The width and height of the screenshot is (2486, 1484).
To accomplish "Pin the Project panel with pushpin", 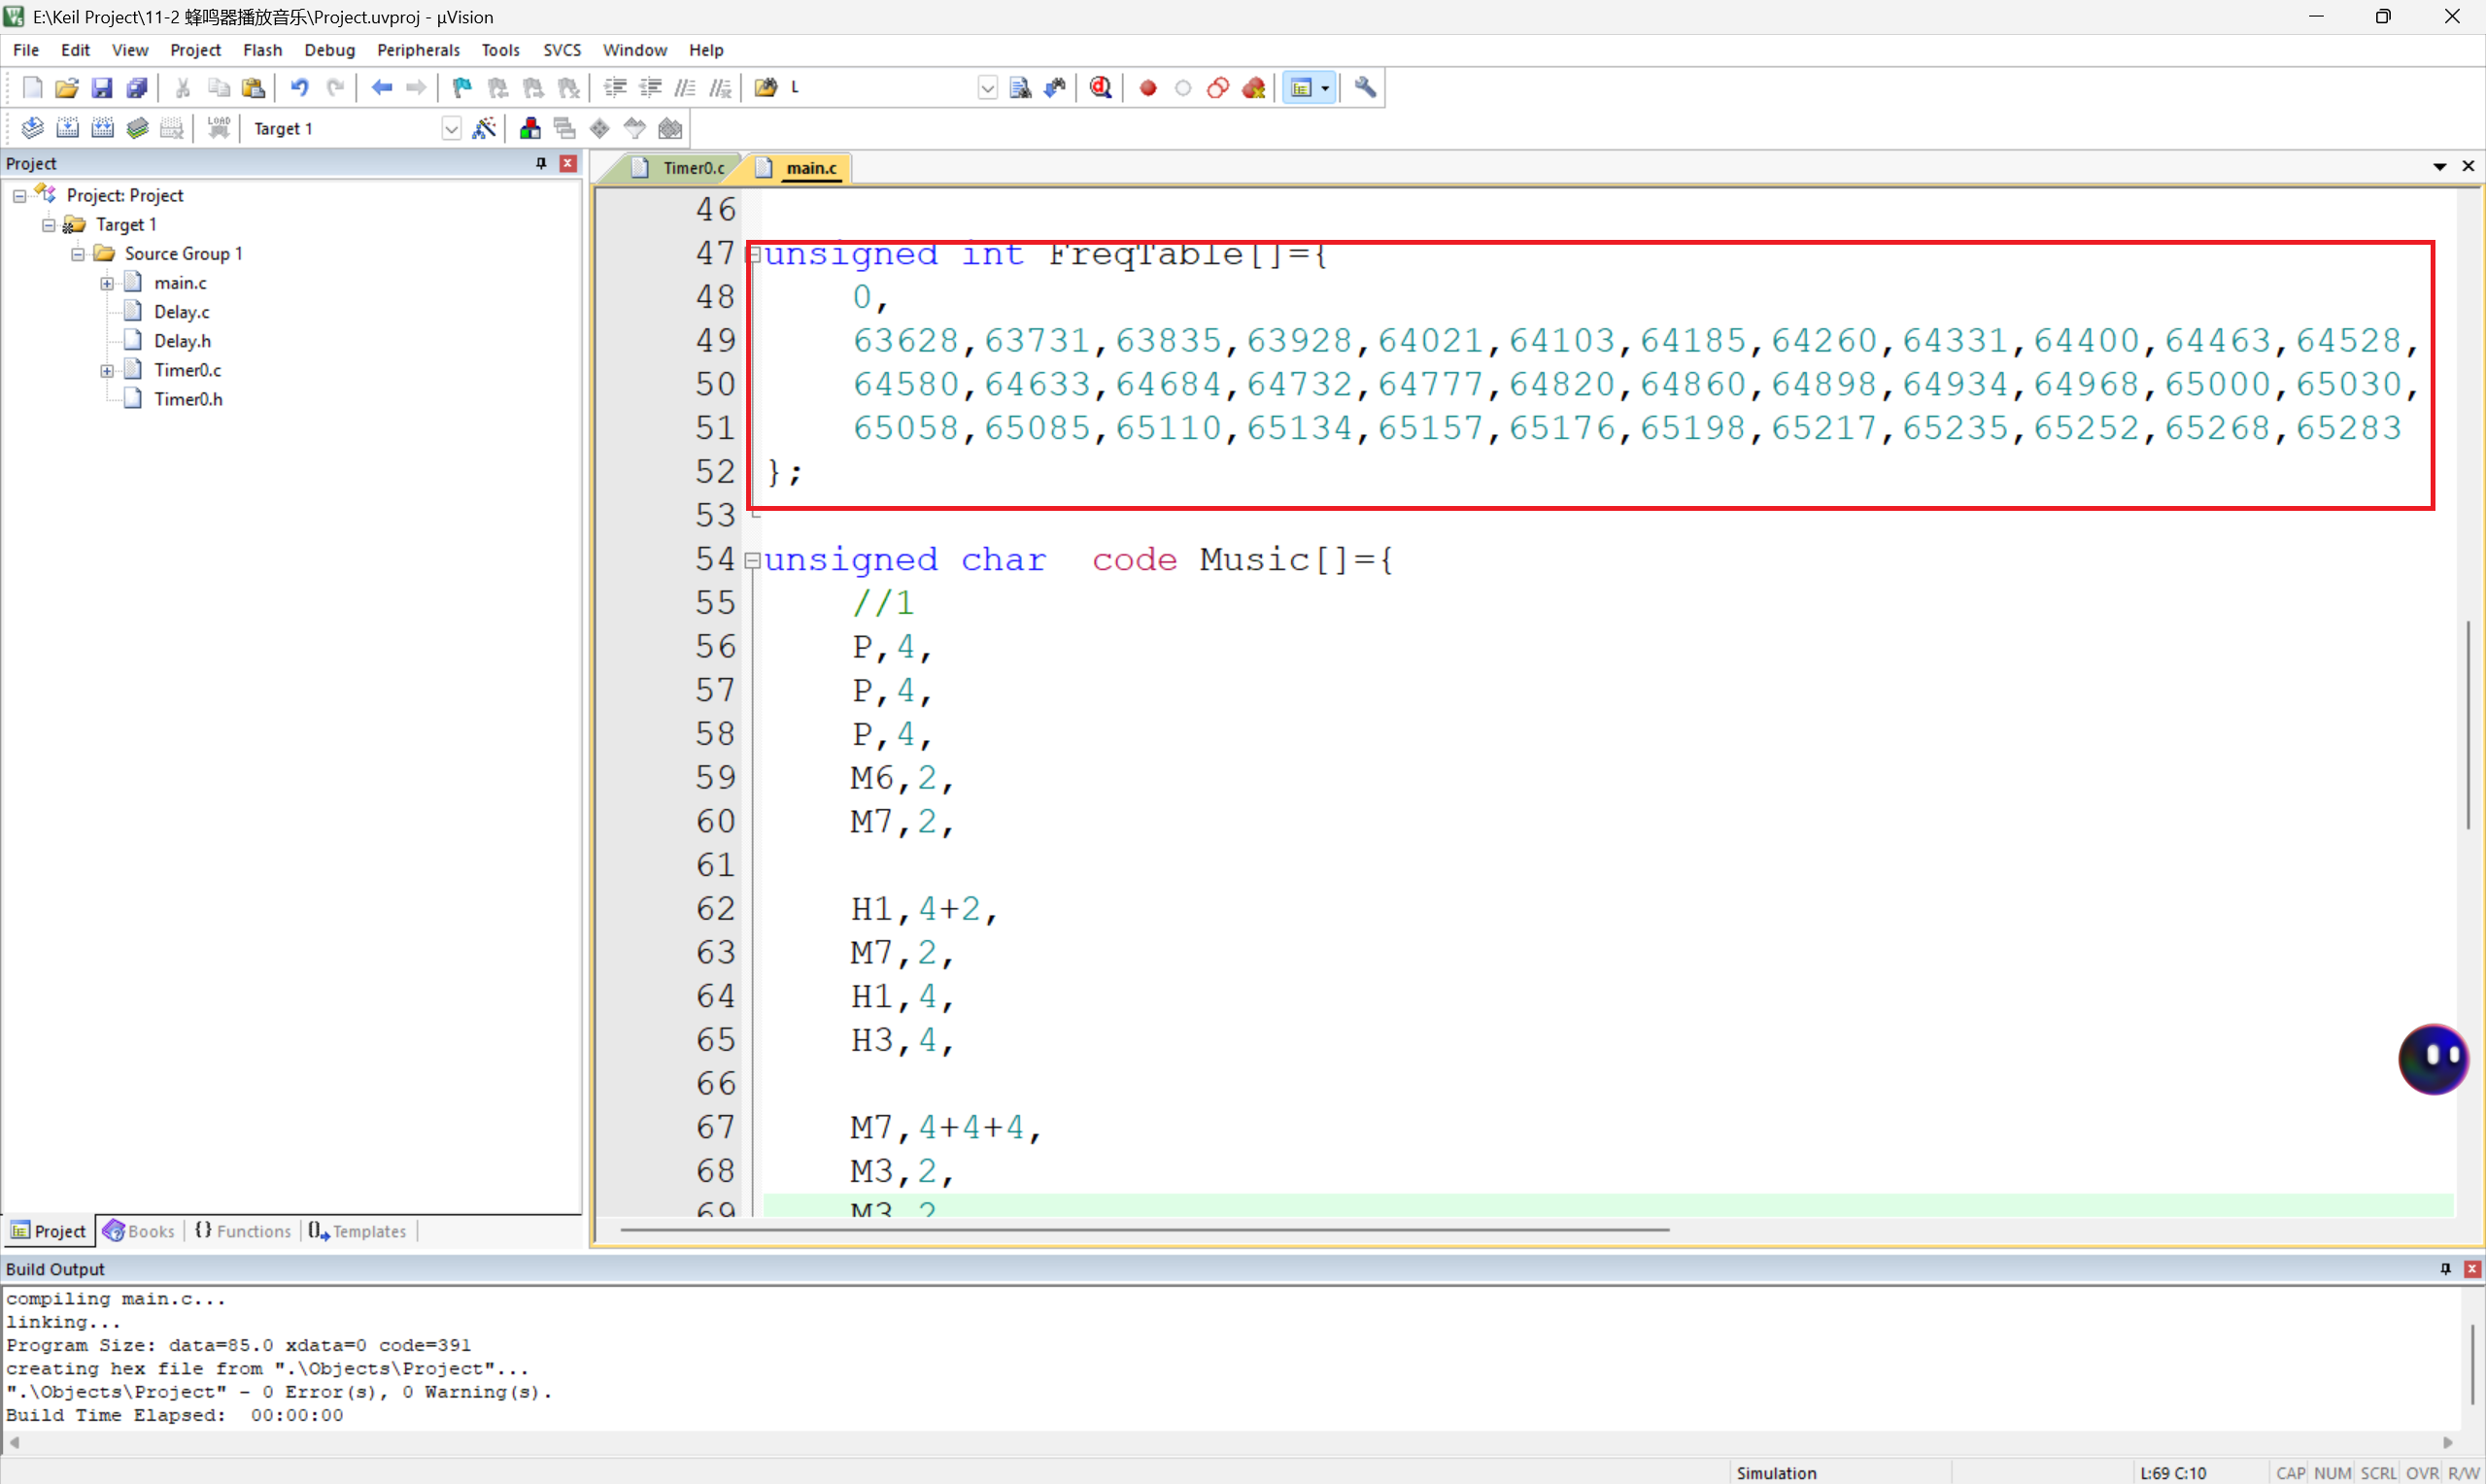I will click(541, 163).
